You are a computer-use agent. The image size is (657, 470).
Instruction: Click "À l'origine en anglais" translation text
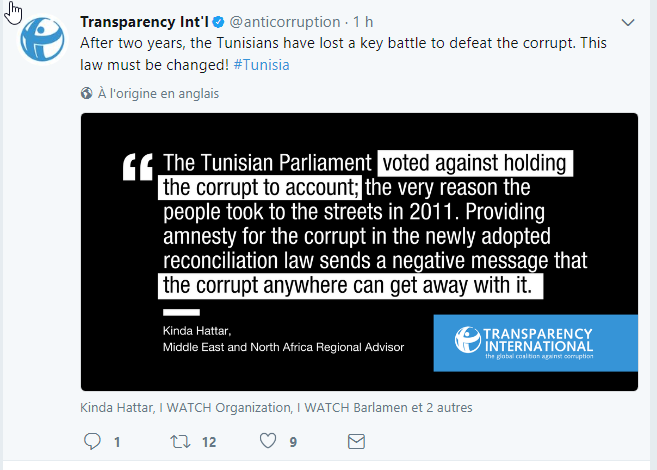point(158,93)
